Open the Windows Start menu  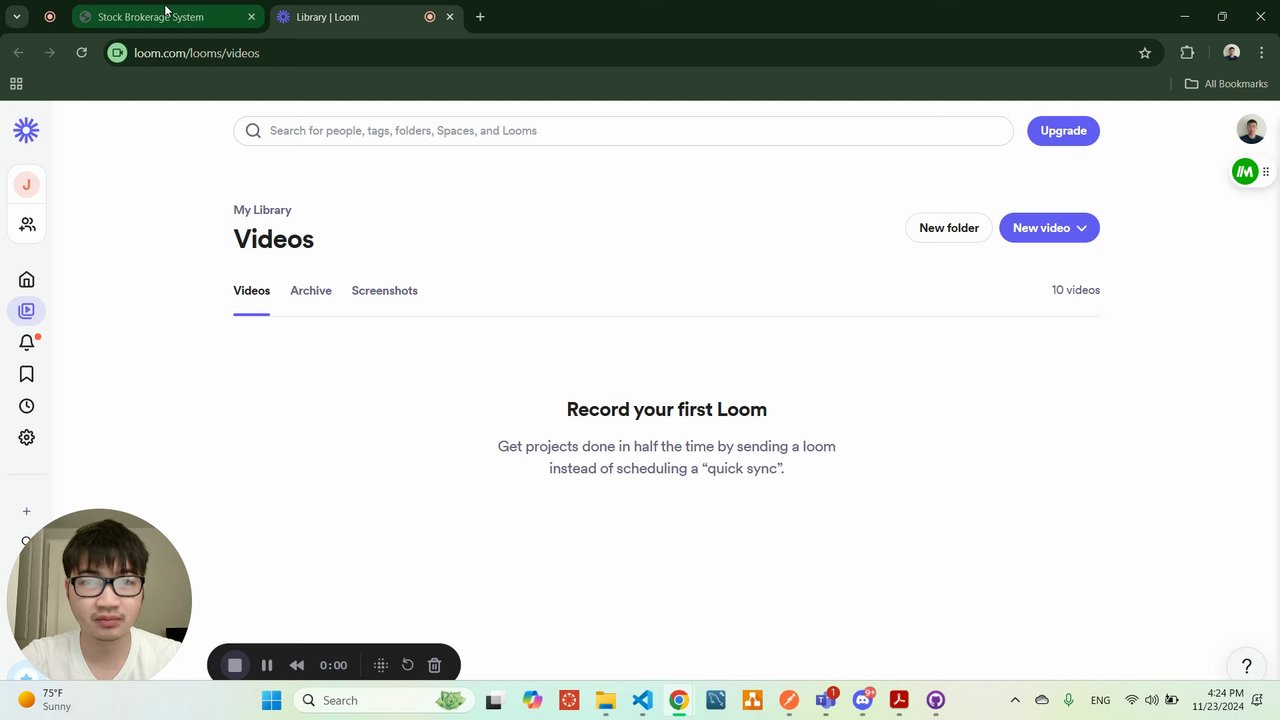point(271,700)
